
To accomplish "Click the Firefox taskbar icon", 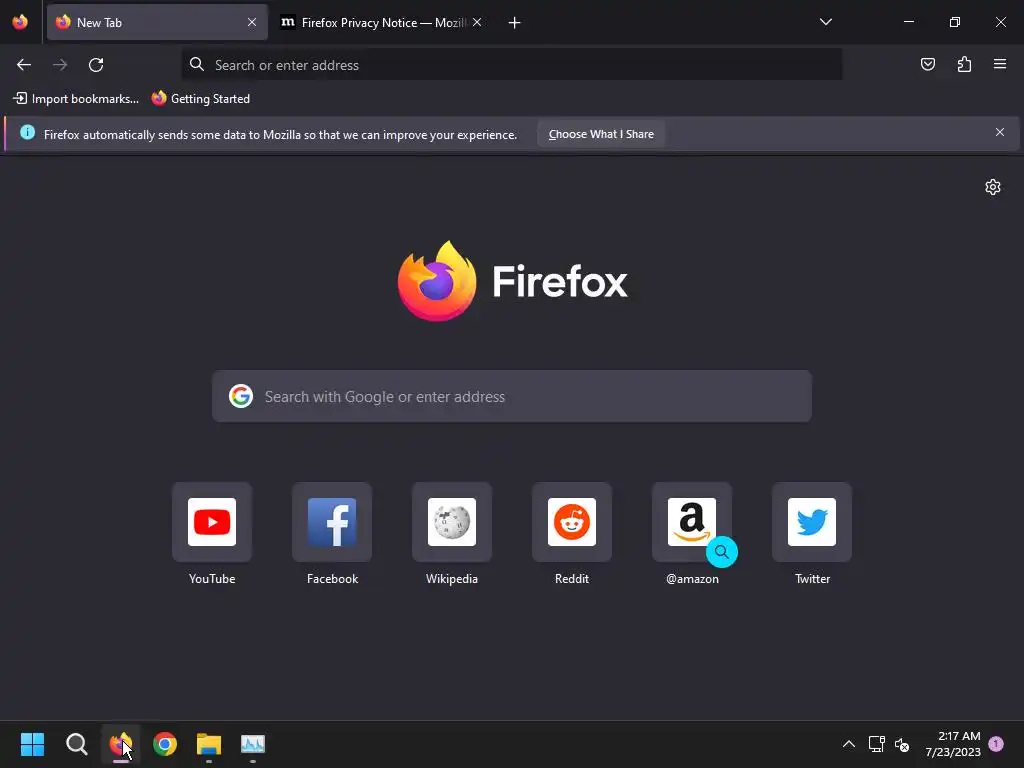I will point(121,744).
